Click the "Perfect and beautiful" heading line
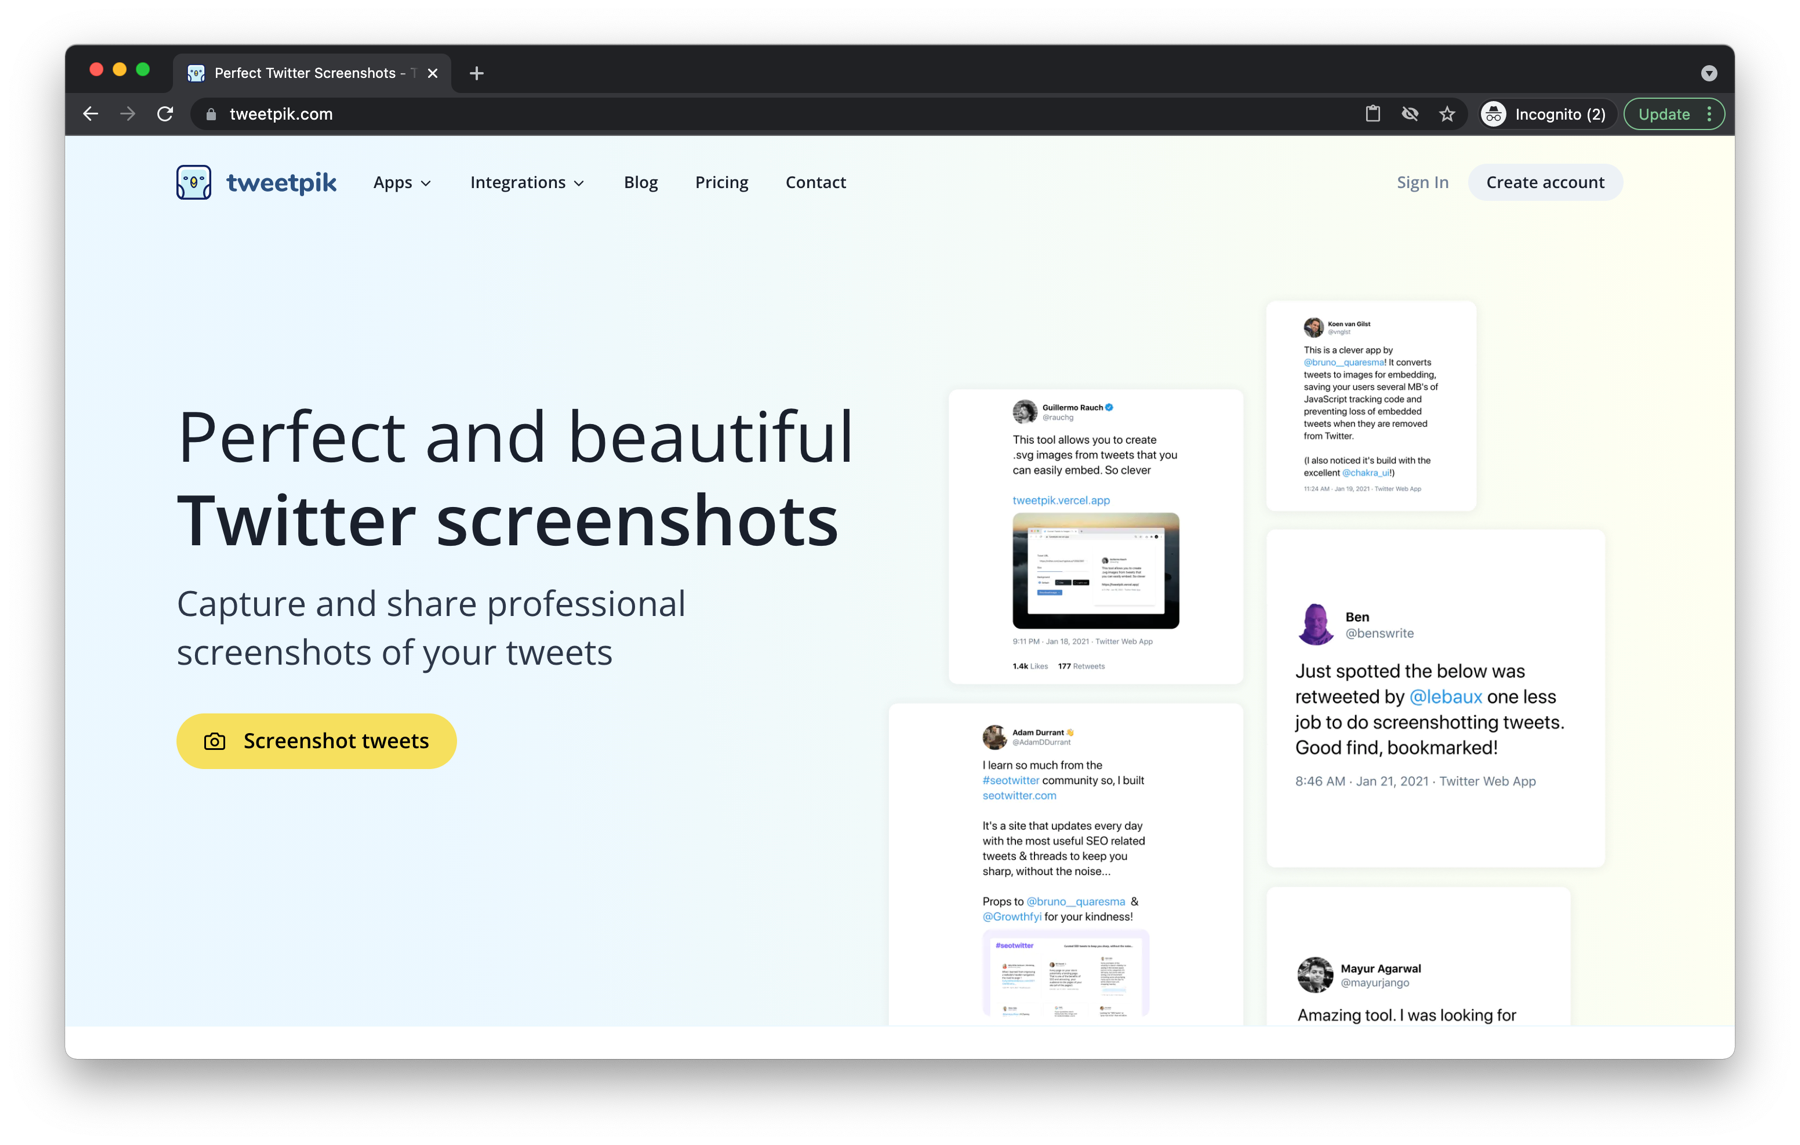 tap(516, 436)
